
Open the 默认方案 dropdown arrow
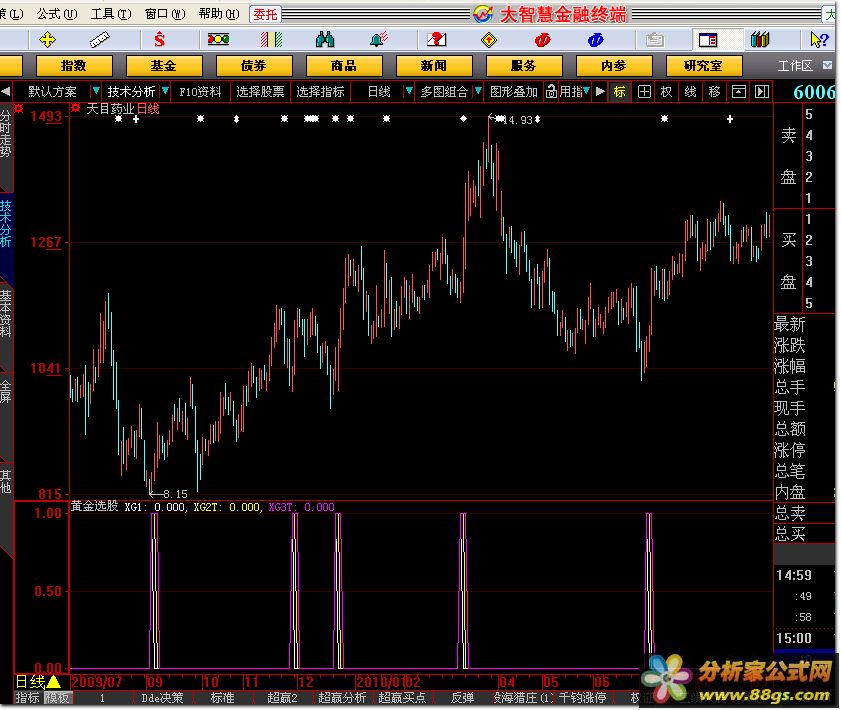(x=95, y=91)
